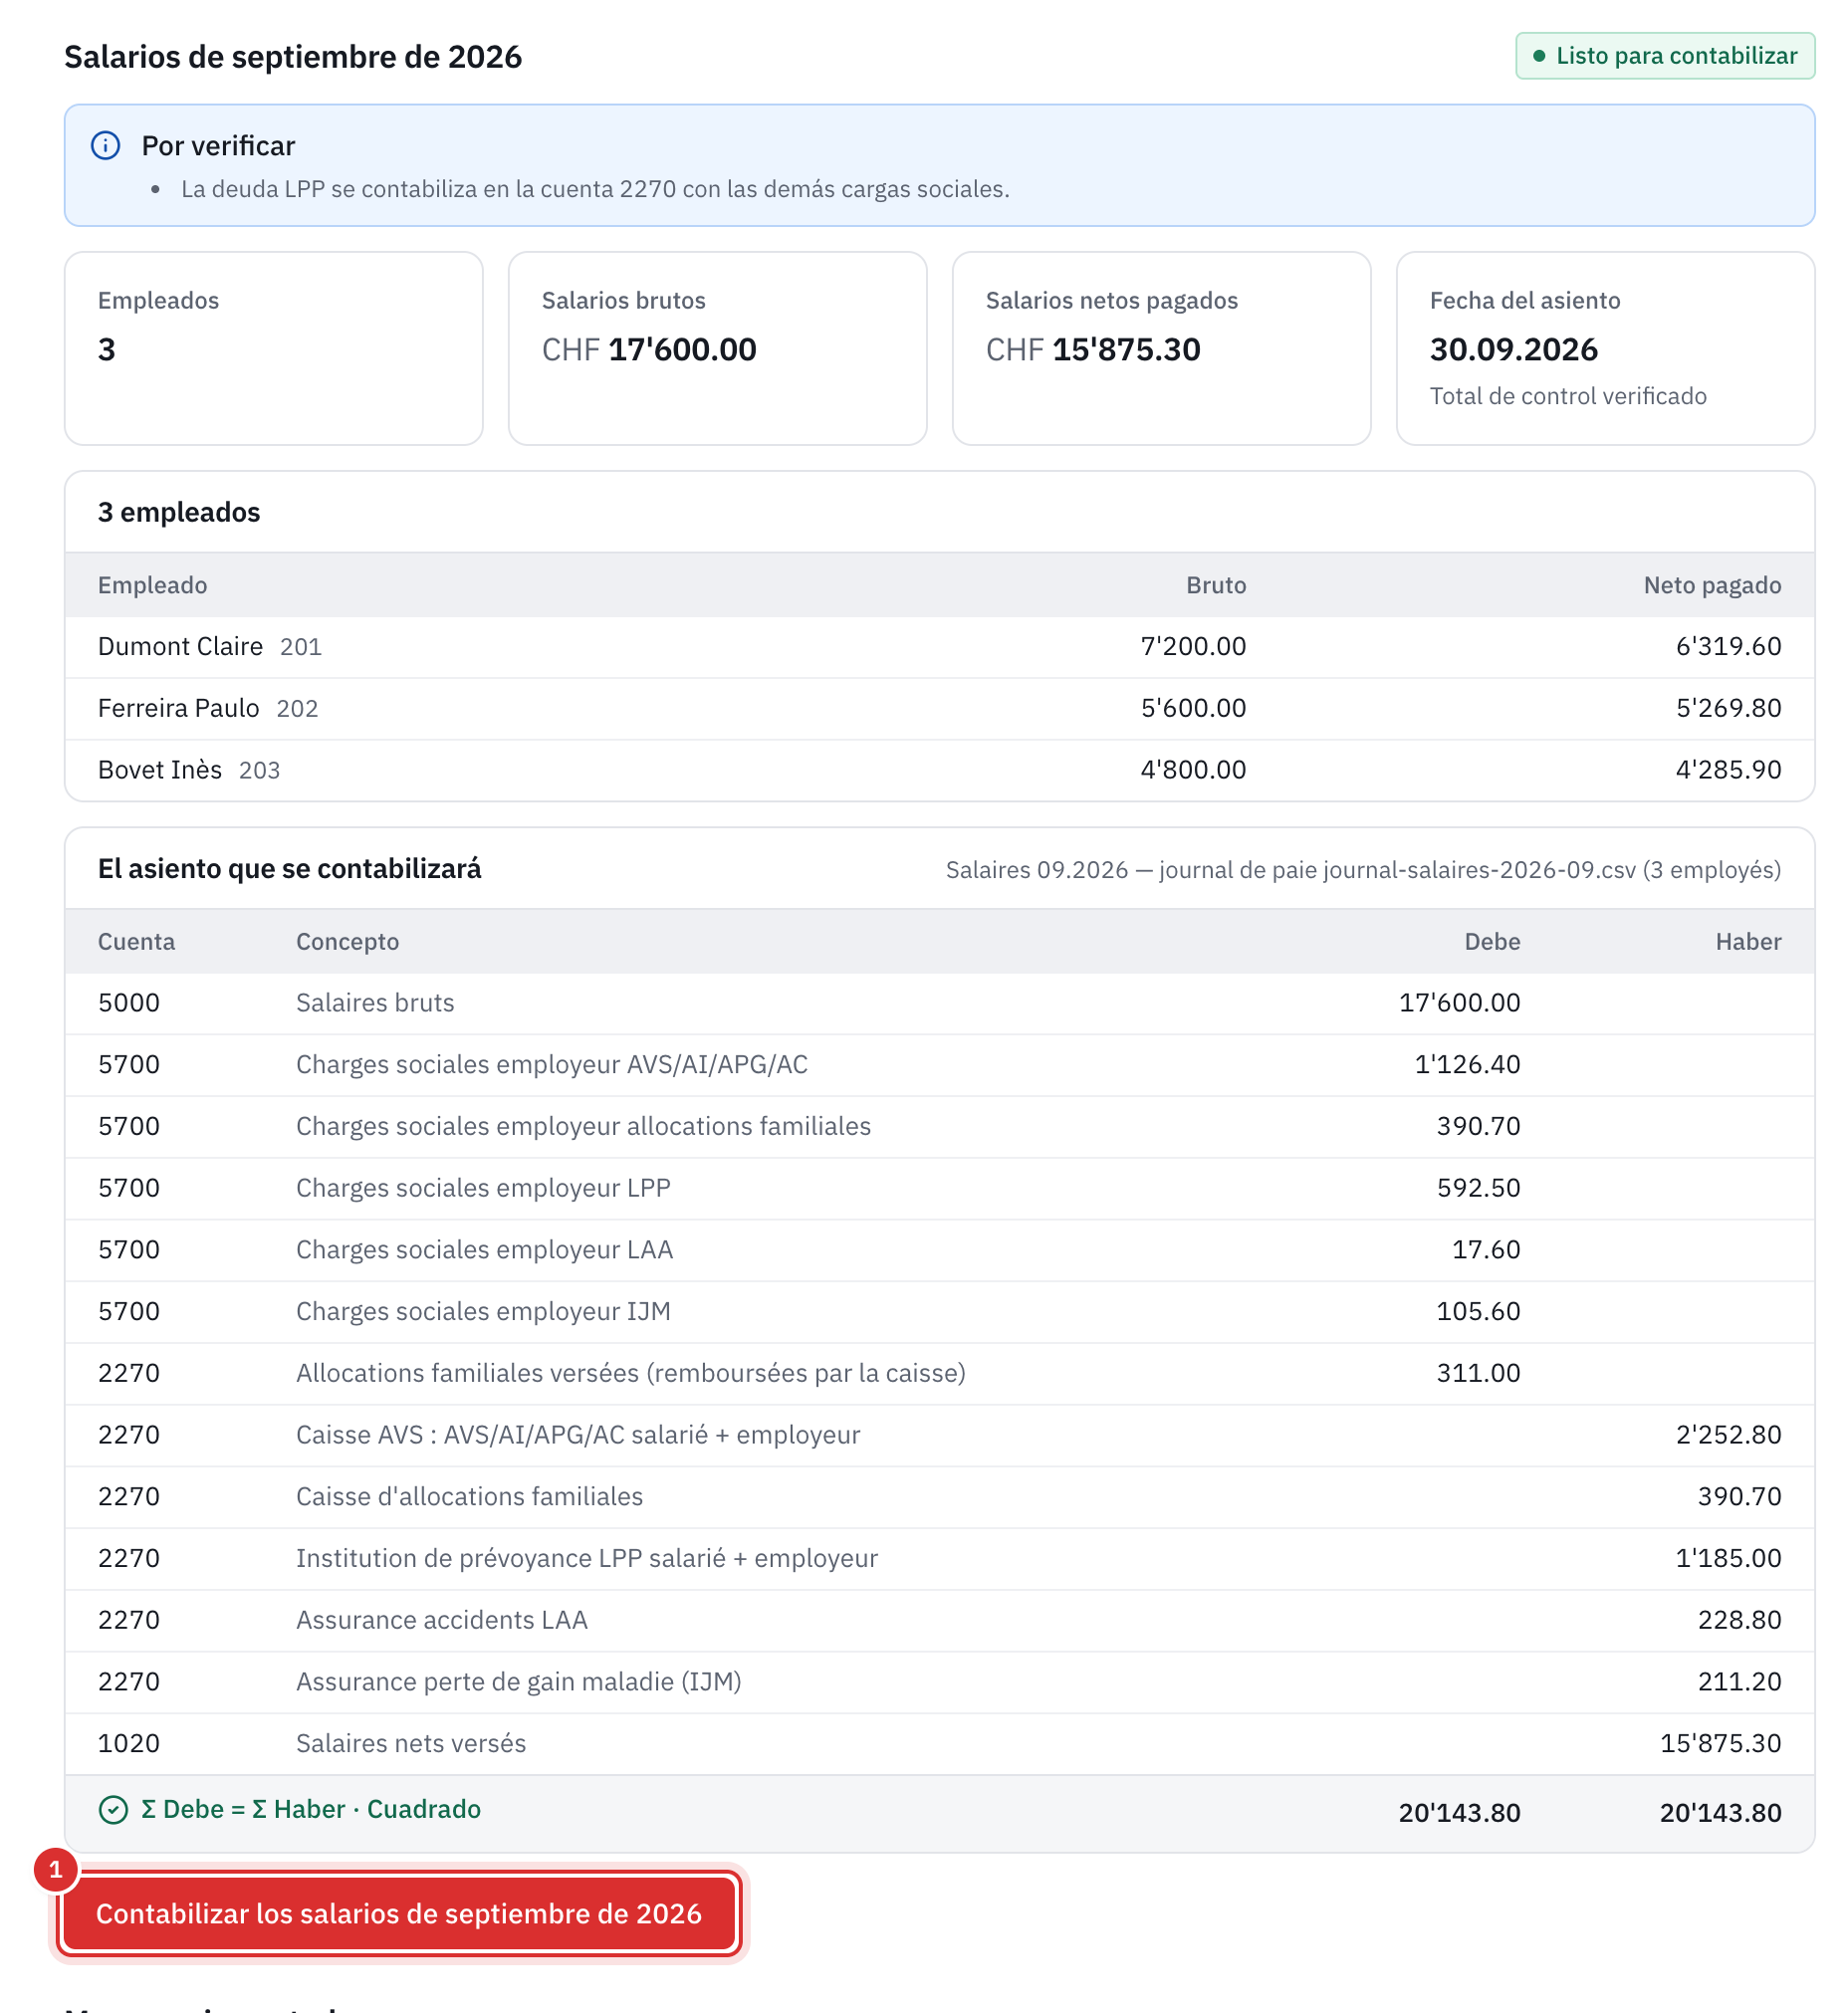This screenshot has height=2013, width=1848.
Task: Open the Salarios netos pagados card
Action: (1161, 348)
